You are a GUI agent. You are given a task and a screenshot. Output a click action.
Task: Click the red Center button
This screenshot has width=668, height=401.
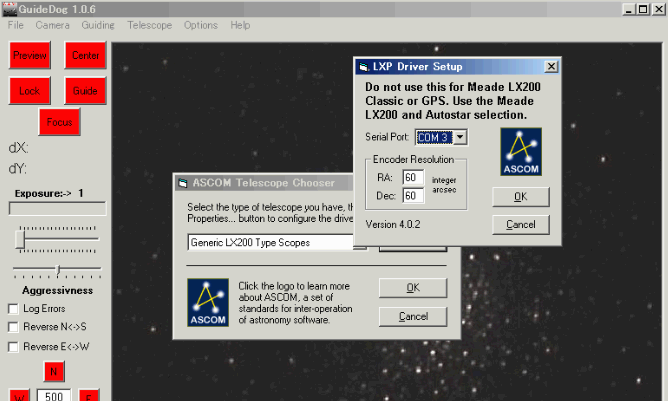[85, 55]
